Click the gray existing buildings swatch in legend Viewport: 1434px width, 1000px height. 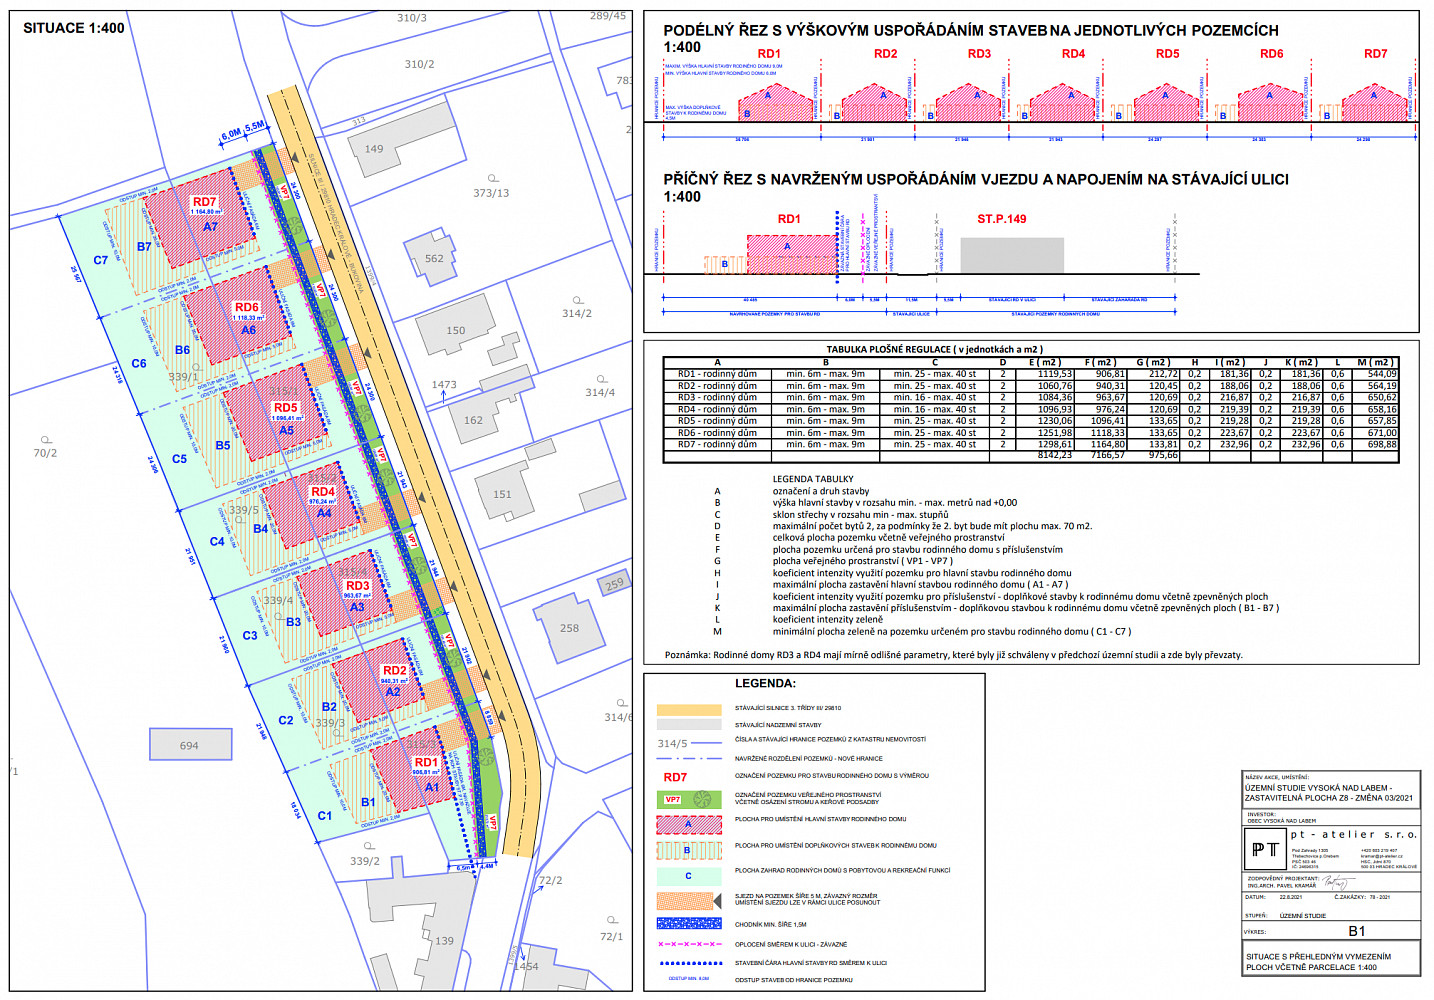pos(689,724)
